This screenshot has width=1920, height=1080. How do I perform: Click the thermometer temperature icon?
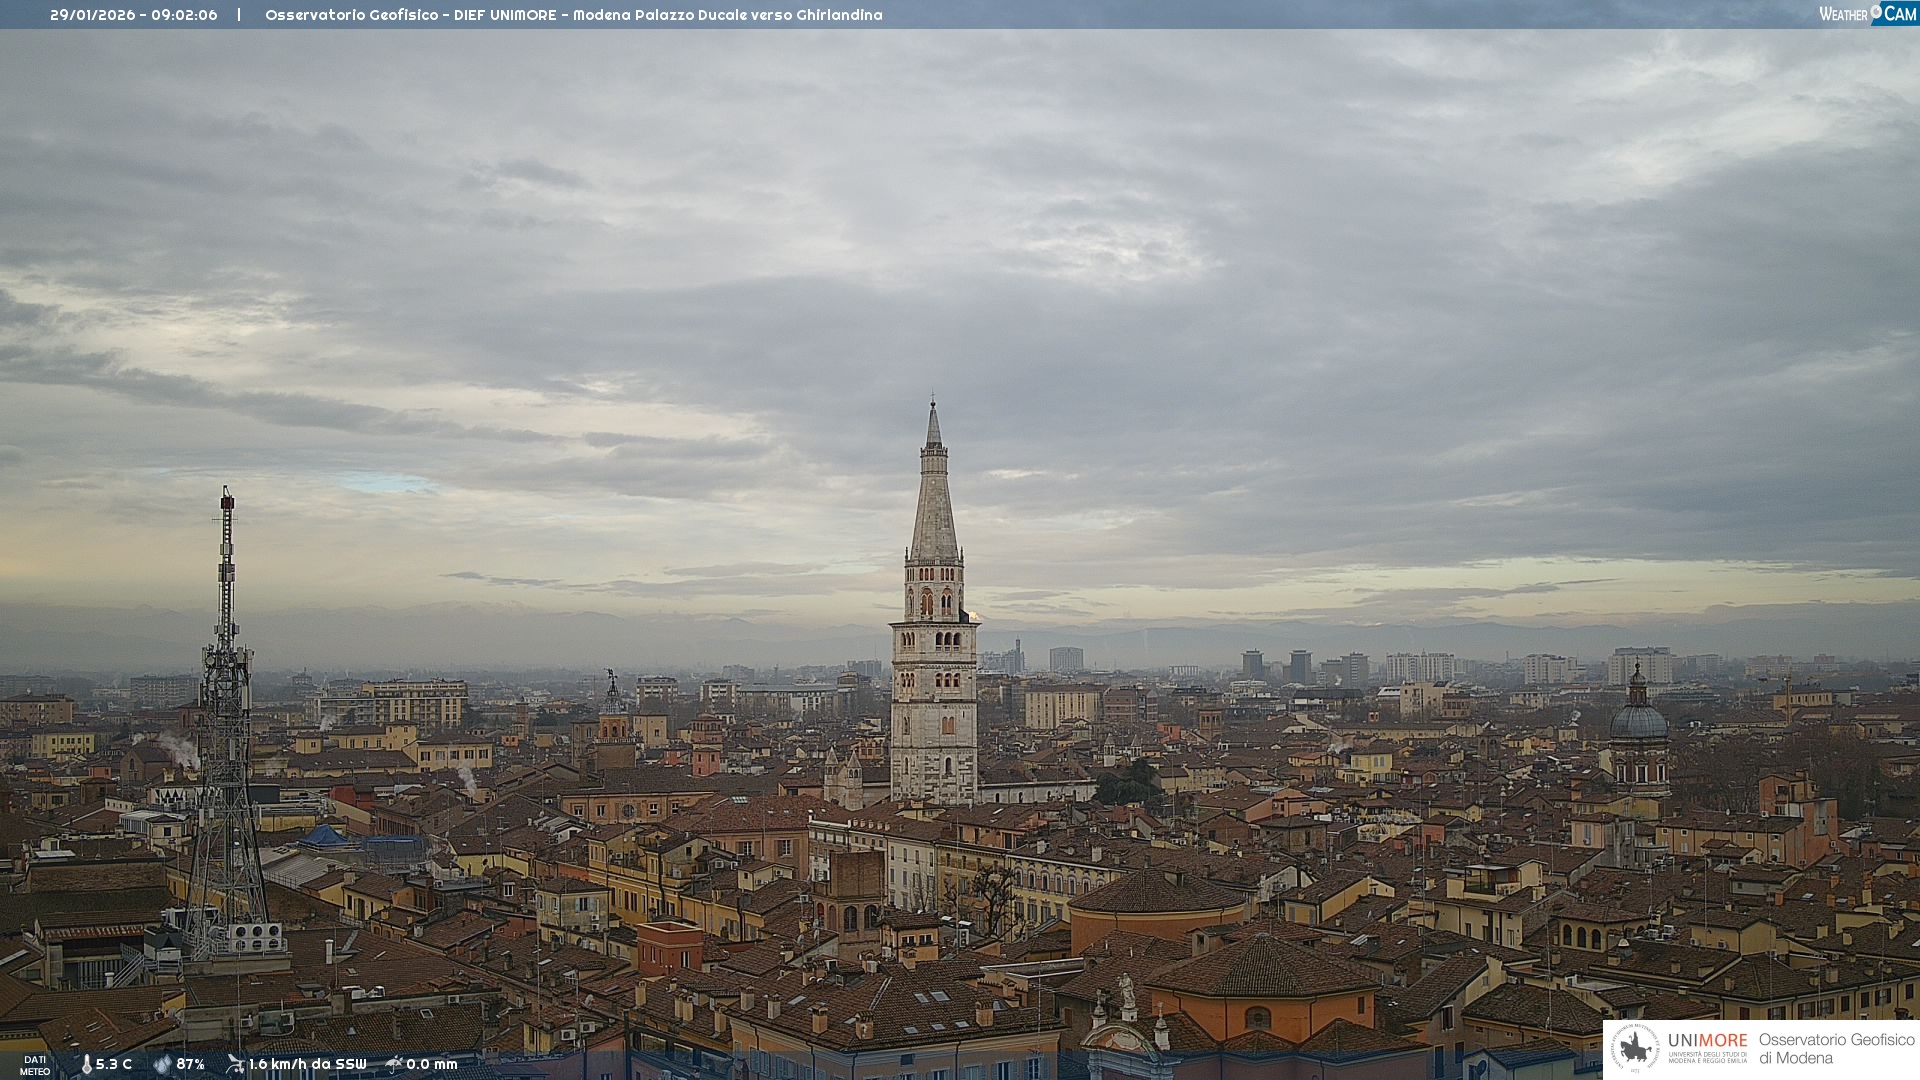click(86, 1065)
